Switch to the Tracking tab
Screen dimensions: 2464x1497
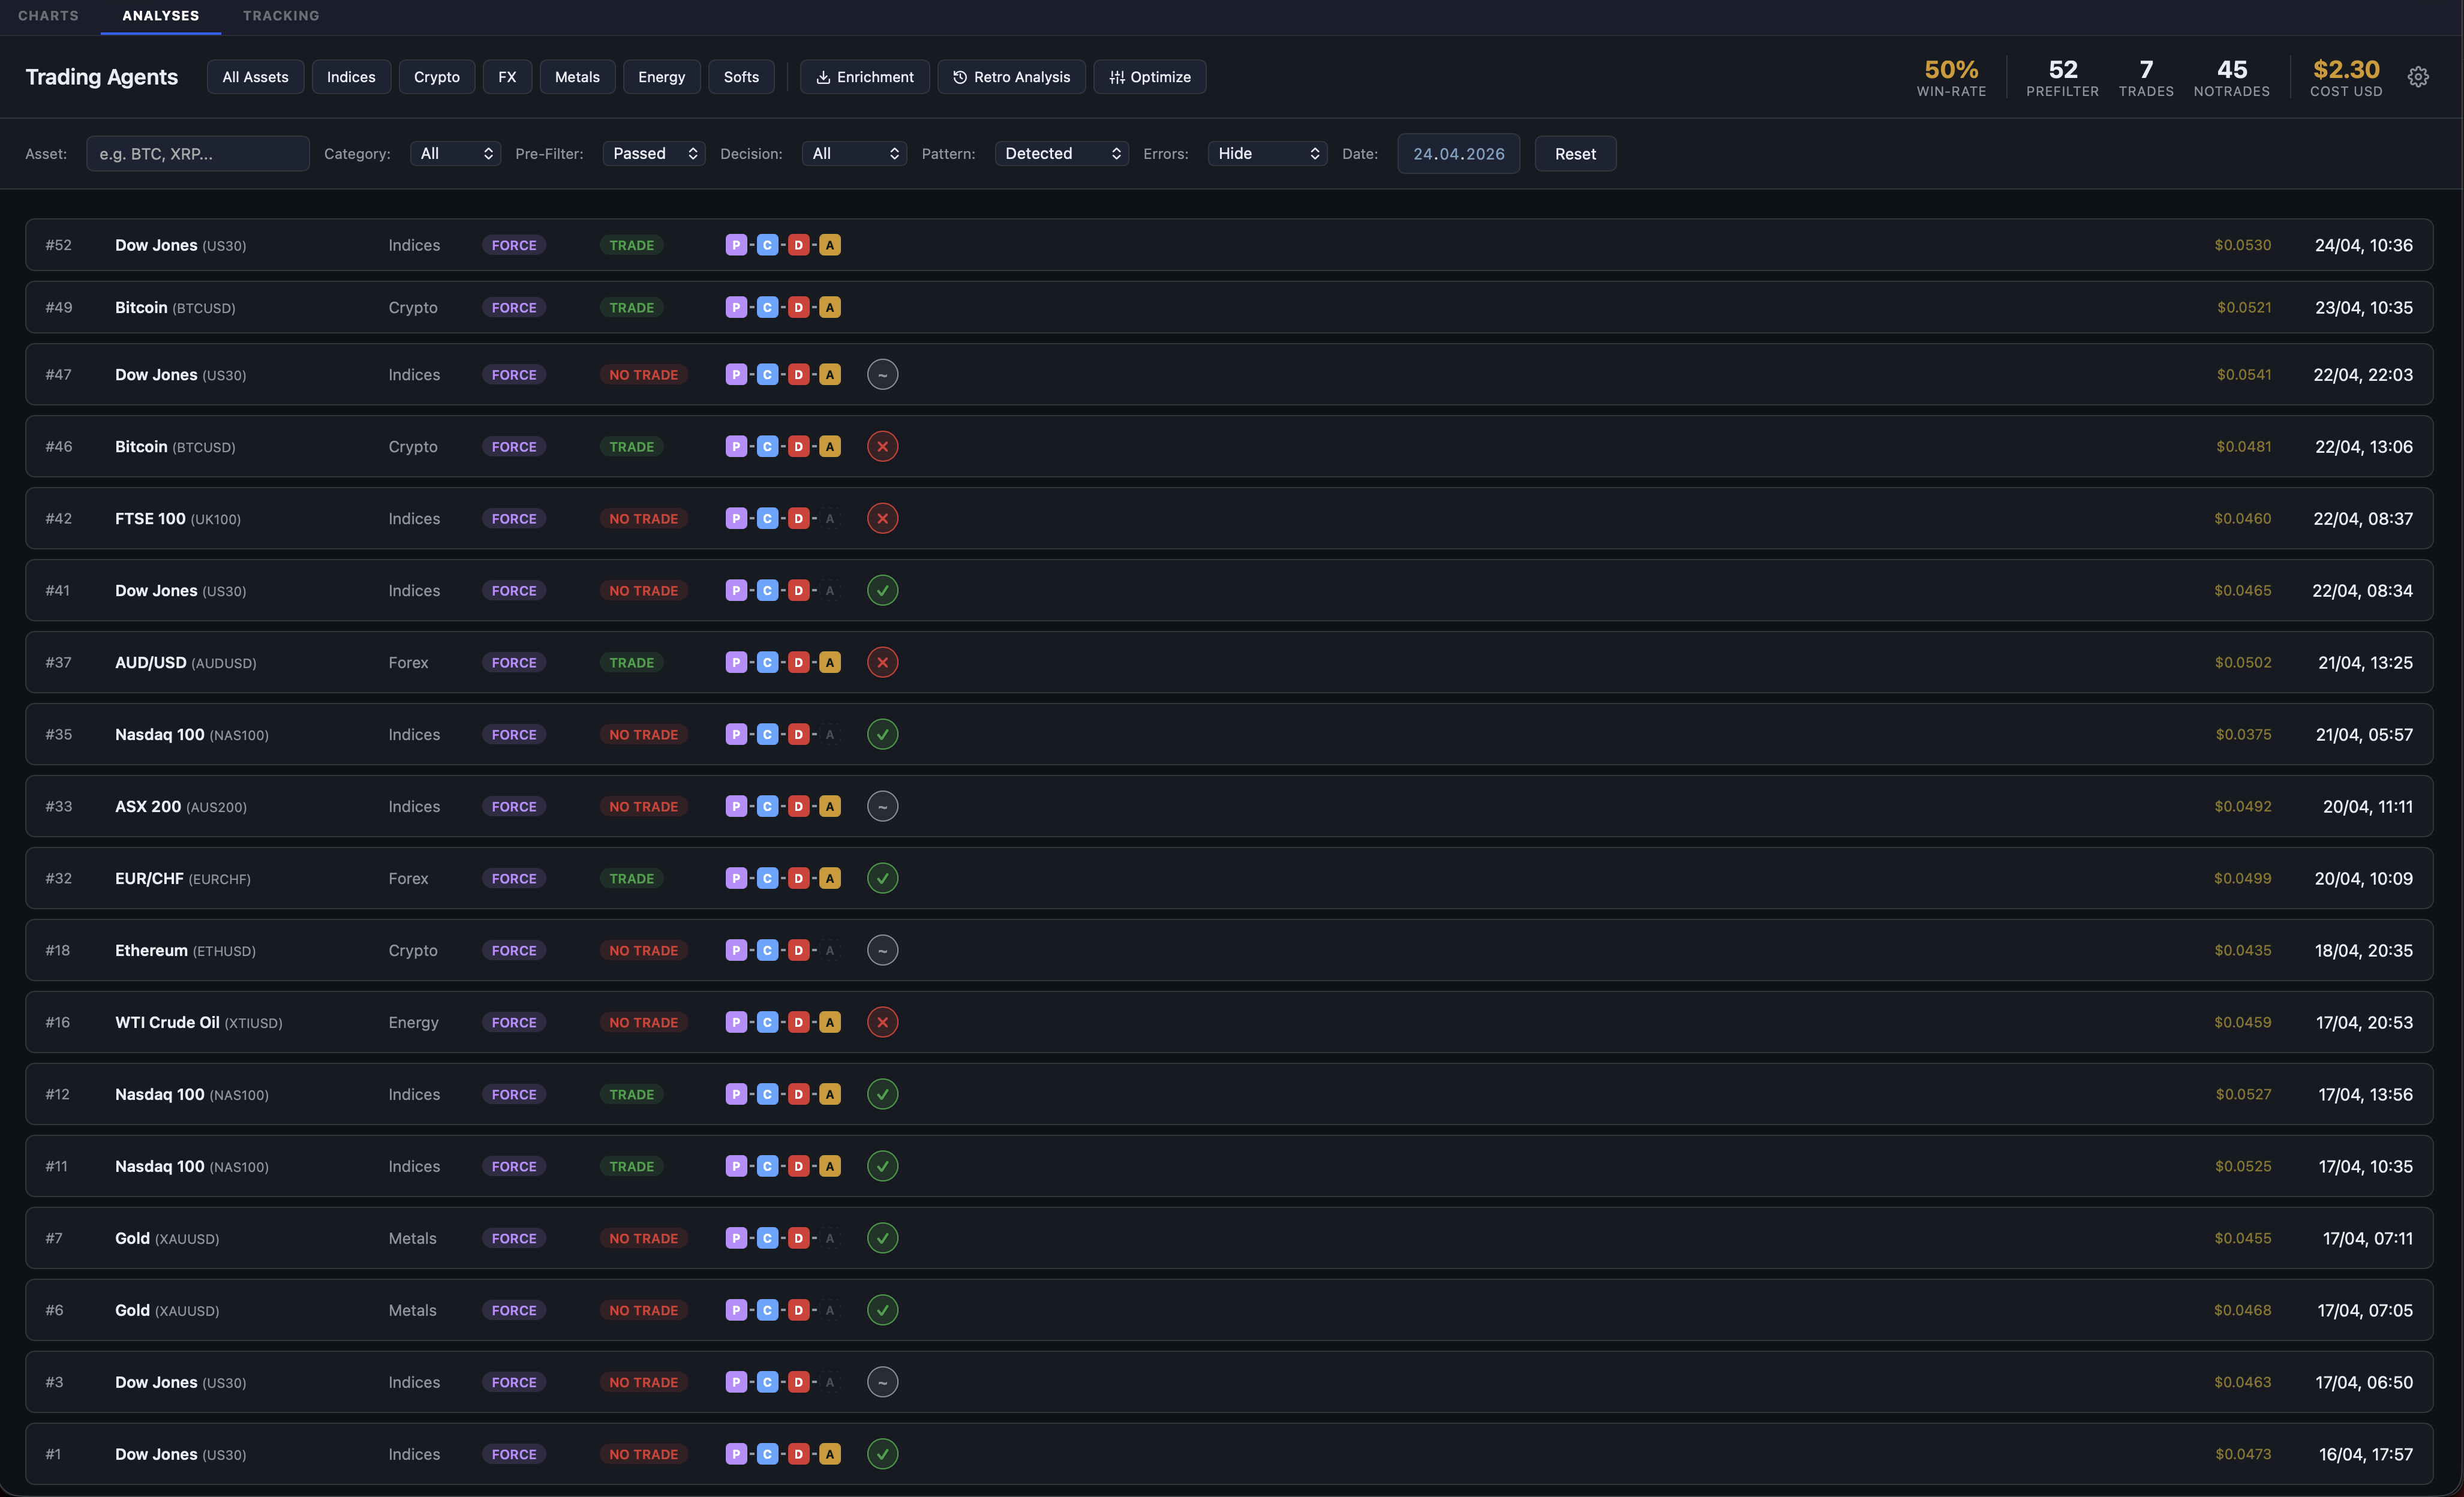281,16
